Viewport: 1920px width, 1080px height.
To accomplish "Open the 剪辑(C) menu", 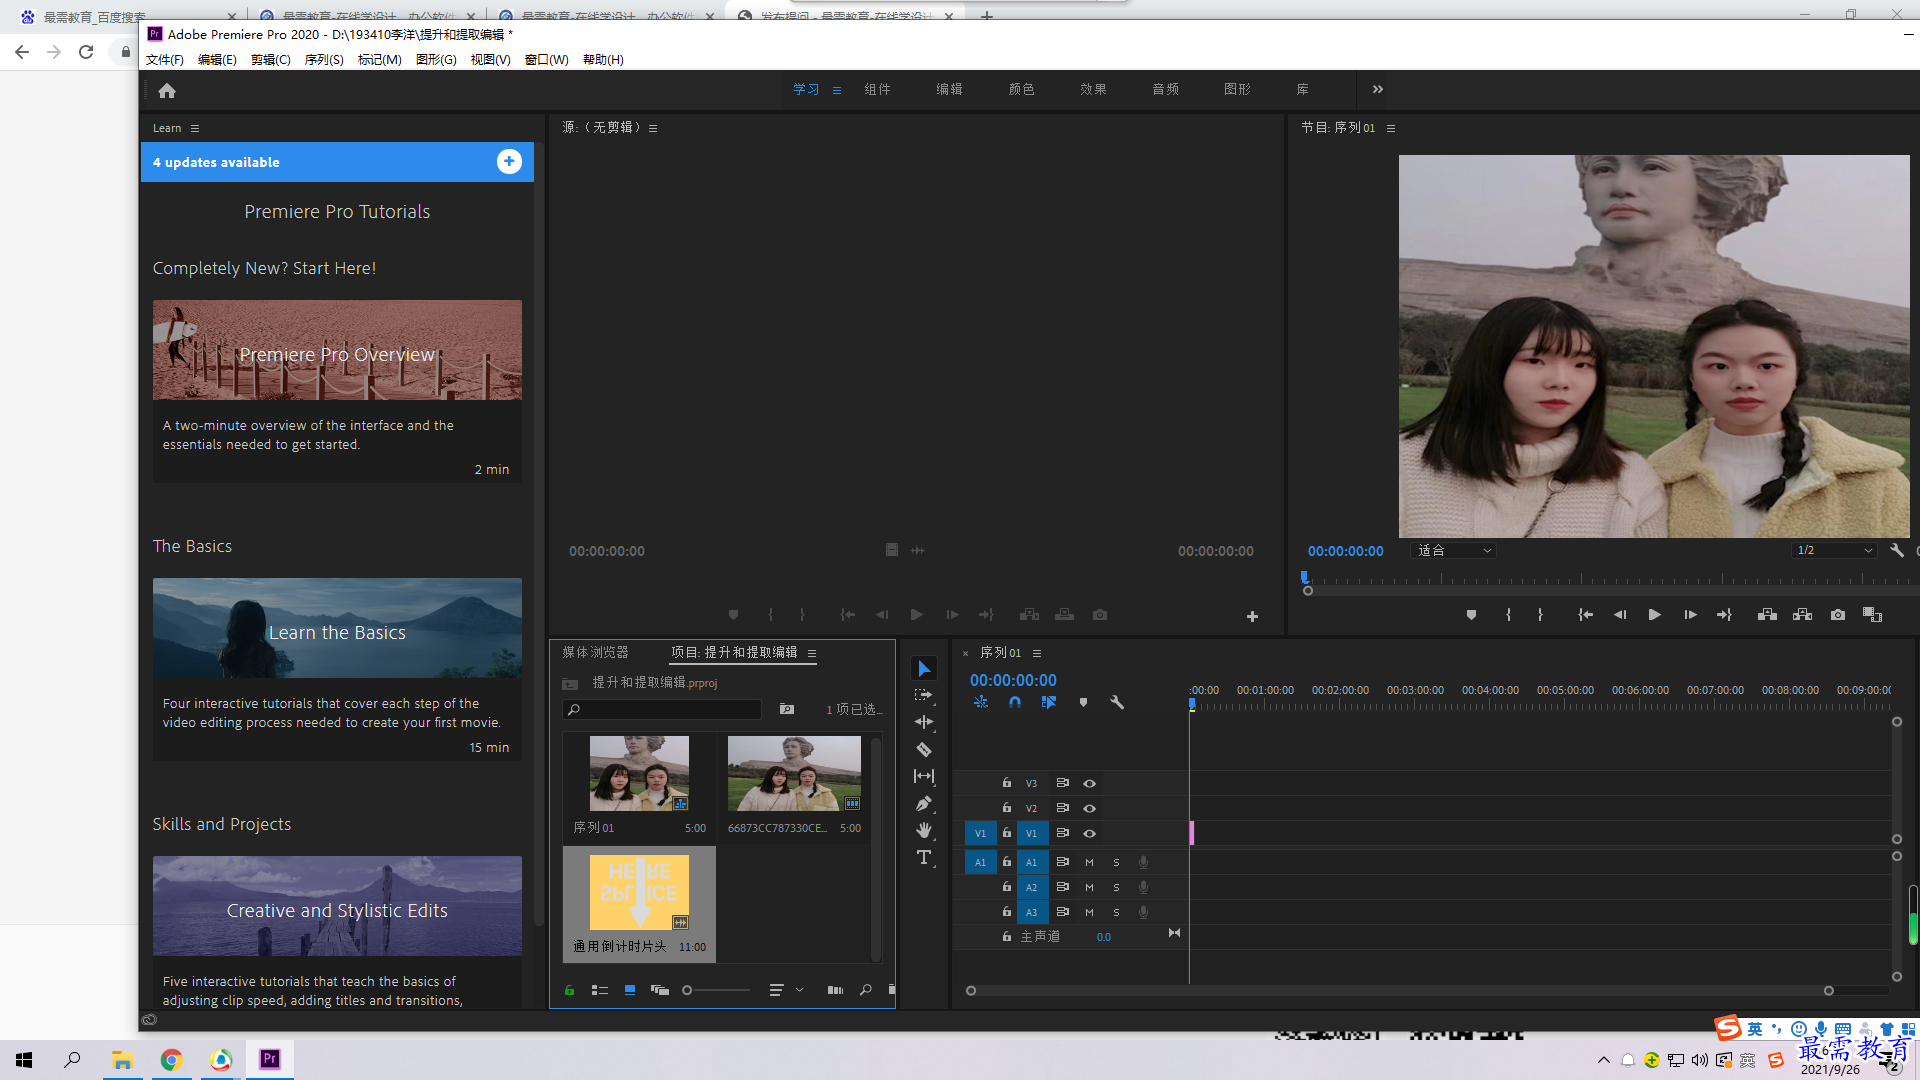I will (271, 59).
